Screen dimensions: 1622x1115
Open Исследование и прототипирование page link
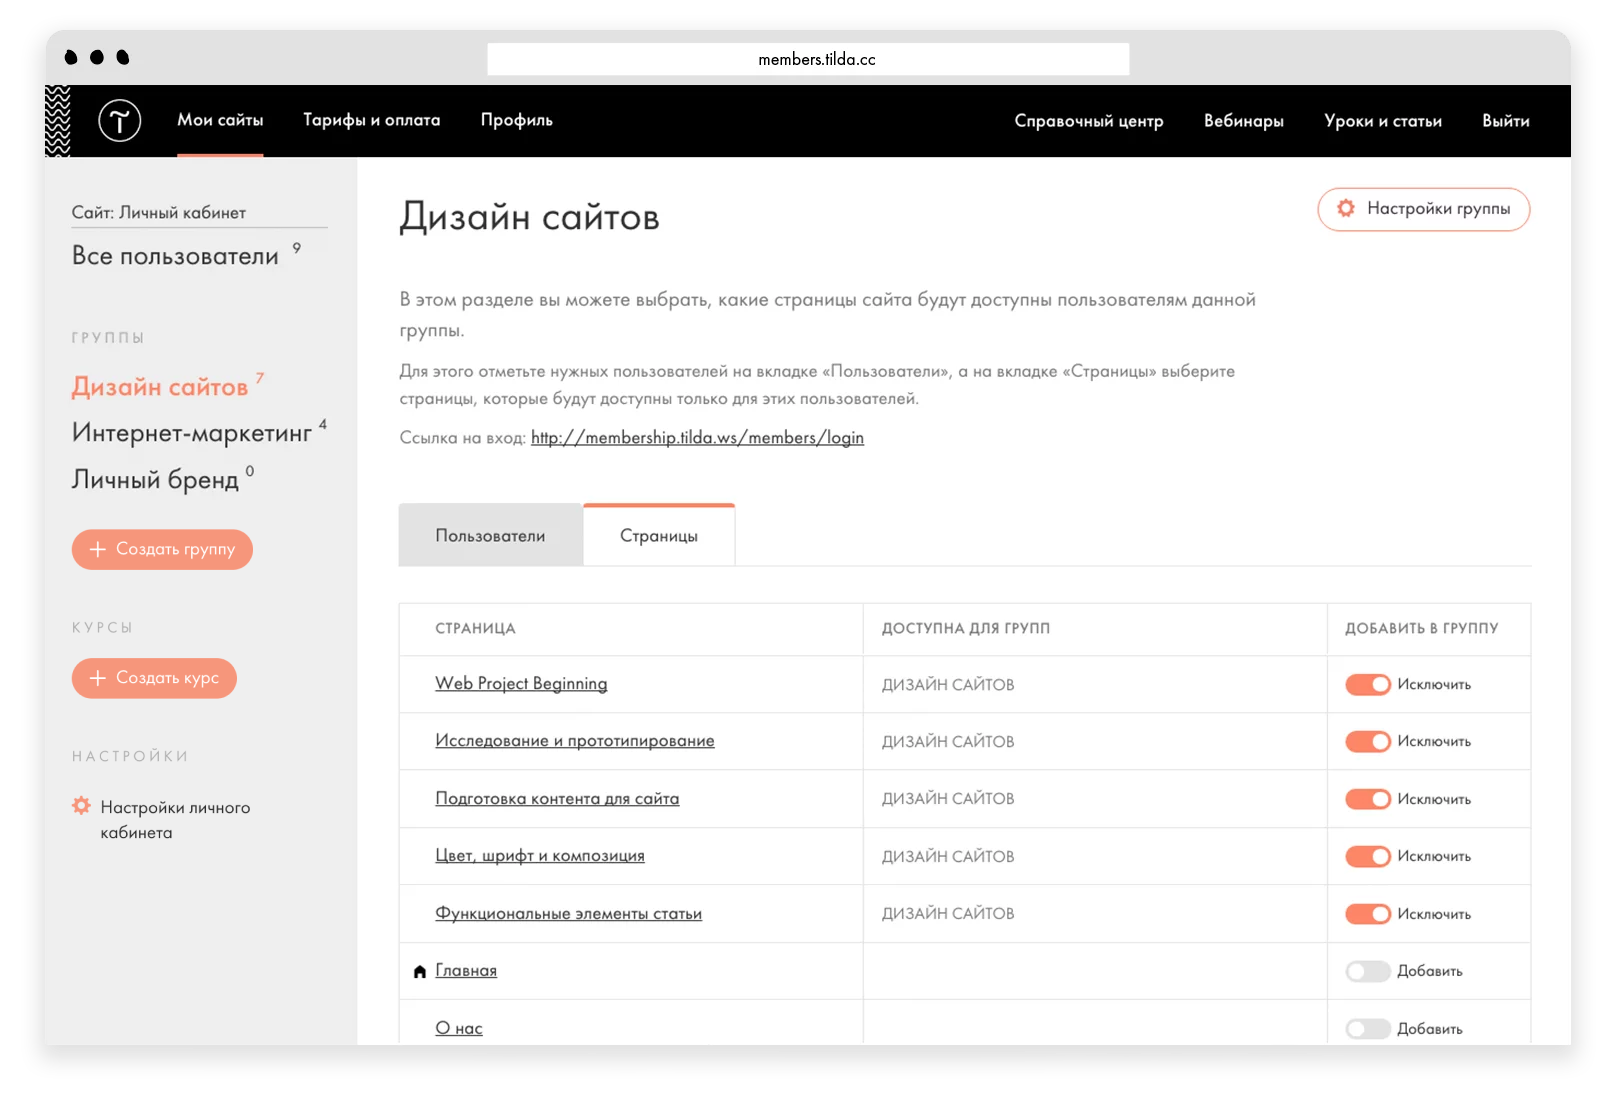[x=575, y=741]
